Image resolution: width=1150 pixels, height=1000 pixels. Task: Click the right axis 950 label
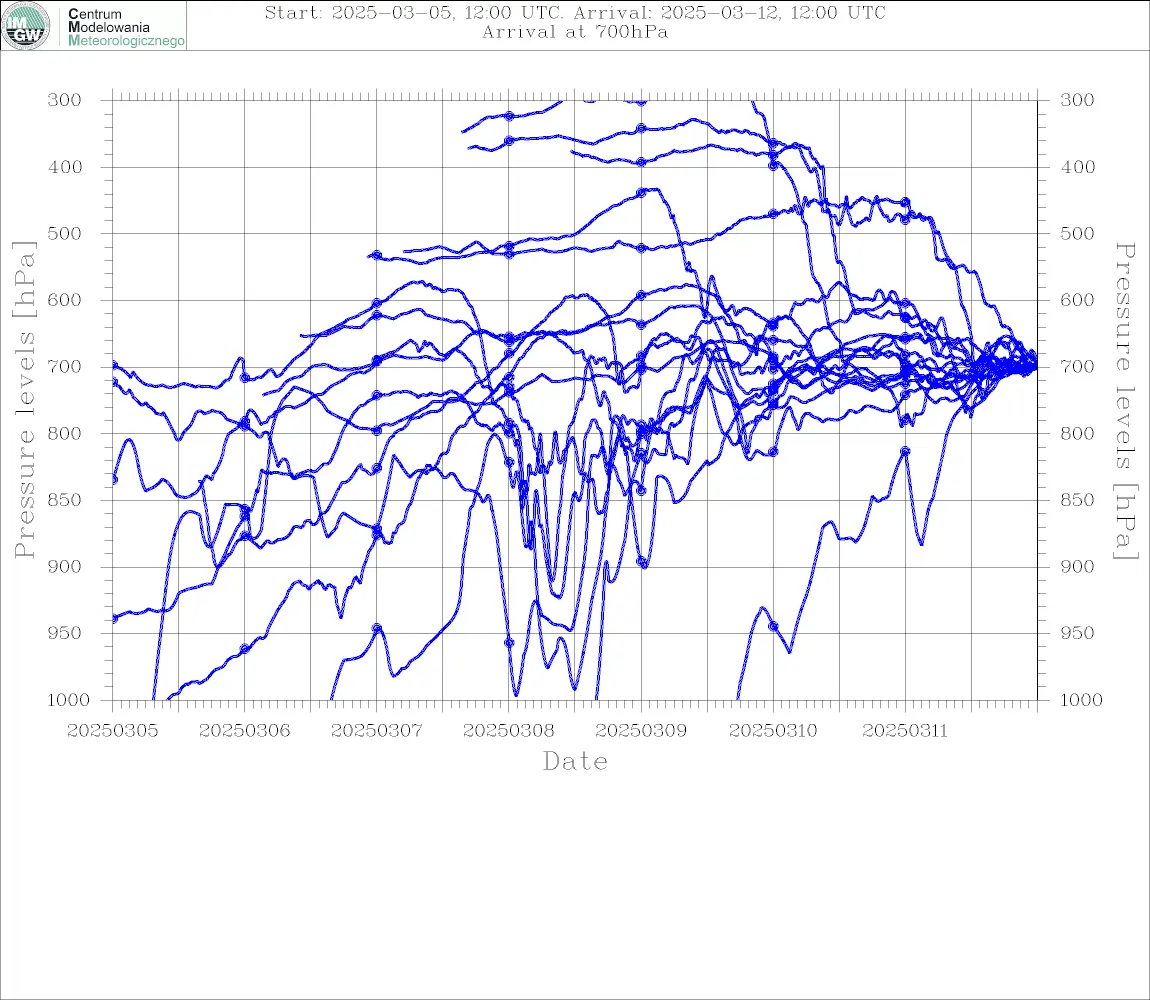coord(1077,633)
